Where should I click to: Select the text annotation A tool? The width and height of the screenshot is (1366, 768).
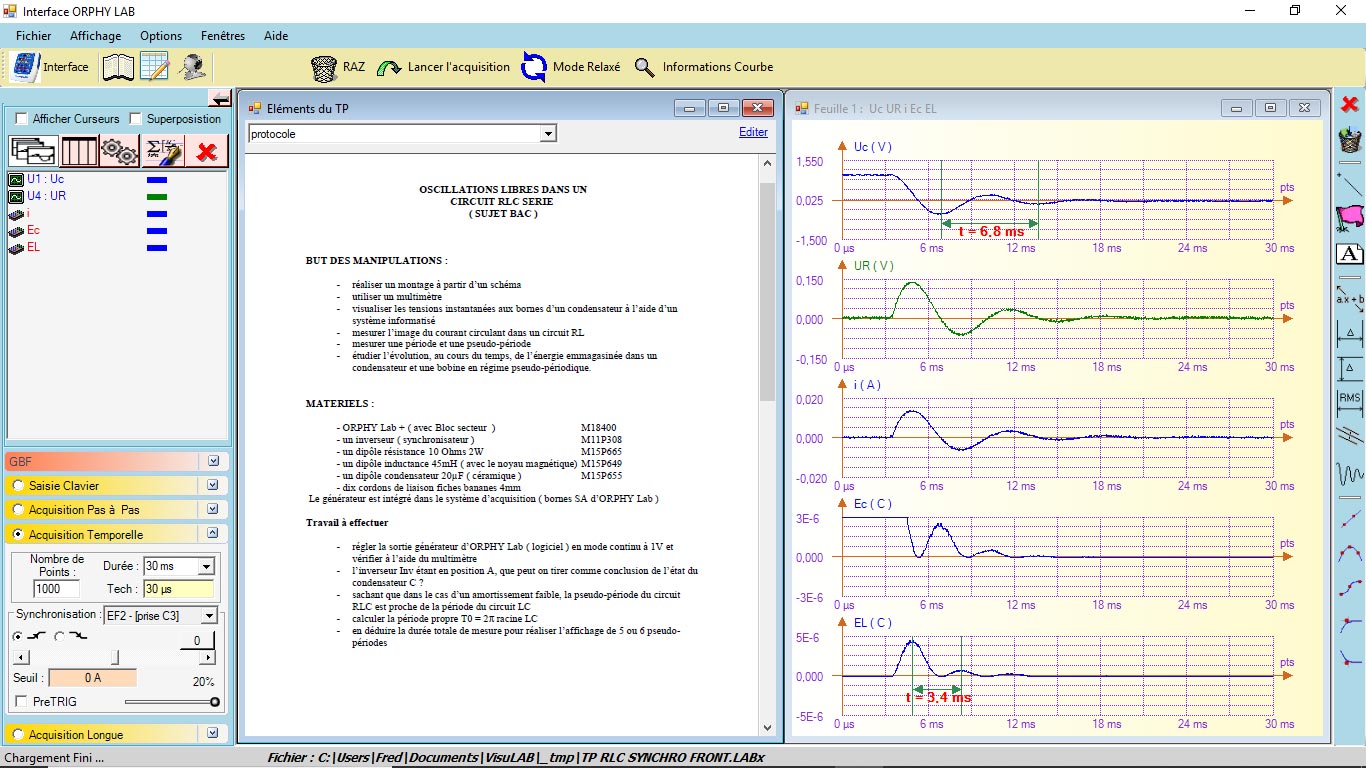tap(1350, 254)
